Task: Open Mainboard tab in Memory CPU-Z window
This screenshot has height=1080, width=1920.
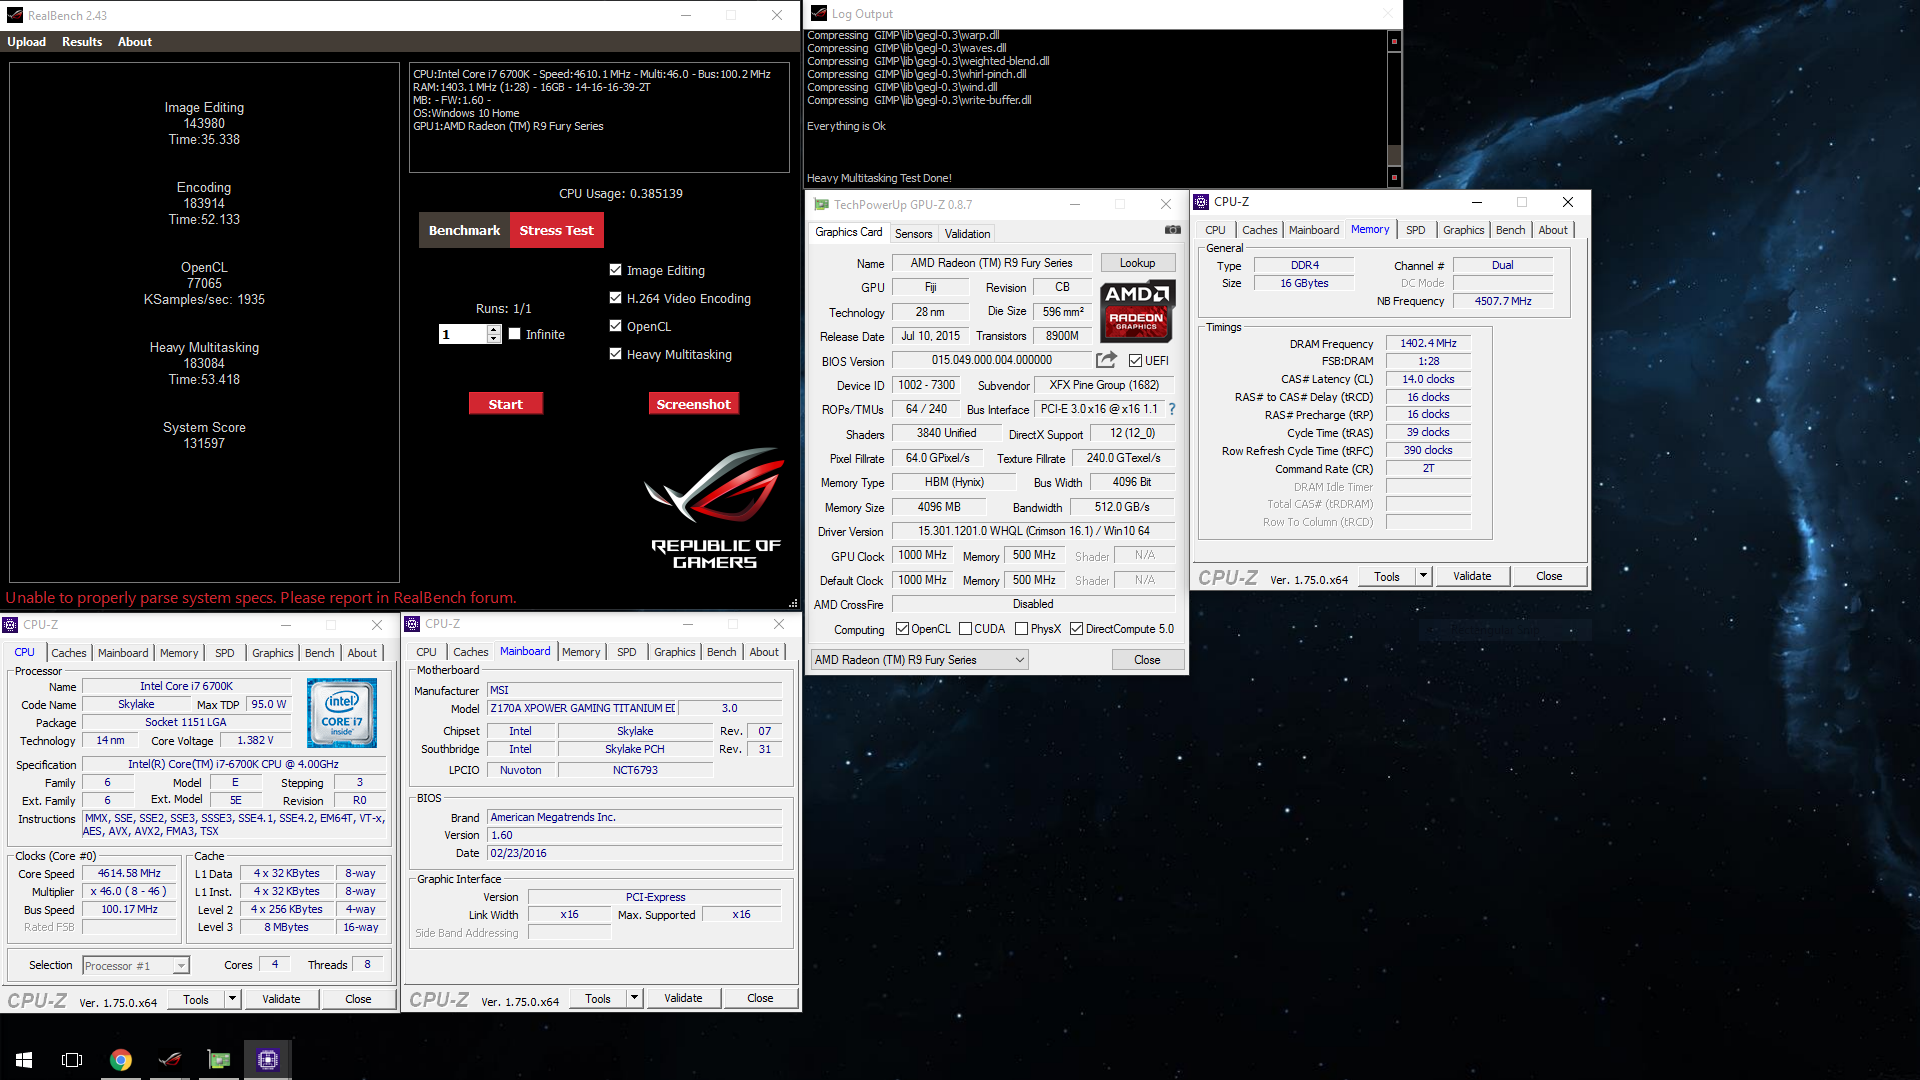Action: click(1313, 230)
